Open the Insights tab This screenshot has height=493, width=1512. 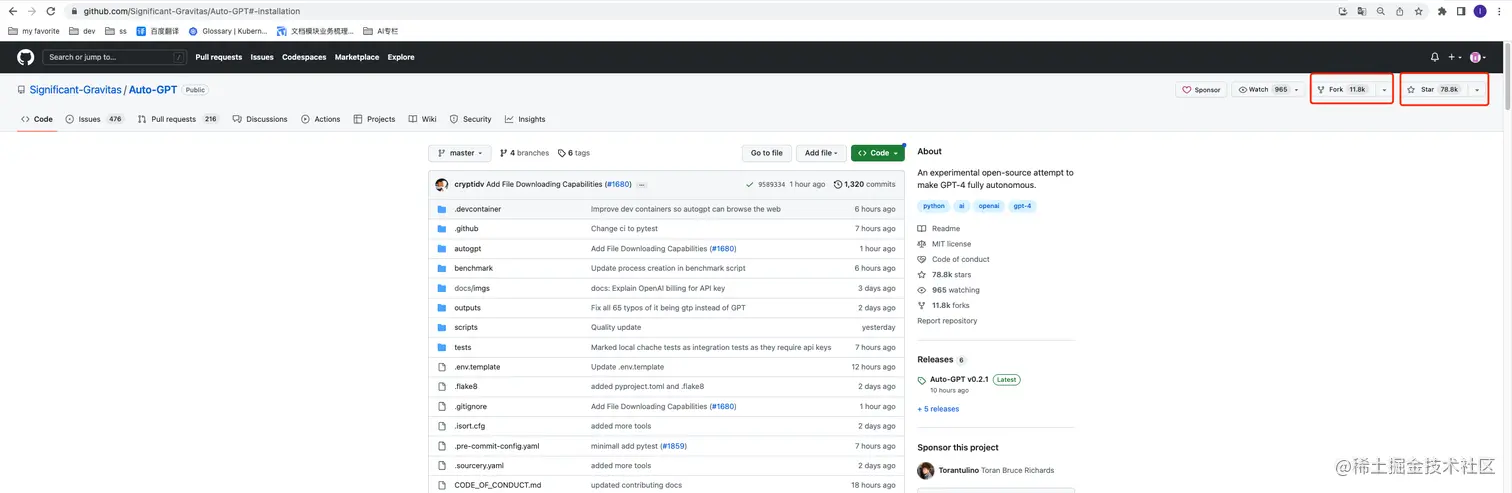click(x=525, y=119)
